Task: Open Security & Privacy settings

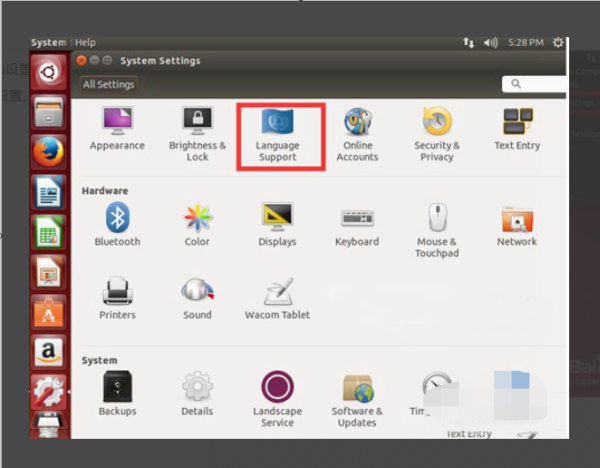Action: (437, 134)
